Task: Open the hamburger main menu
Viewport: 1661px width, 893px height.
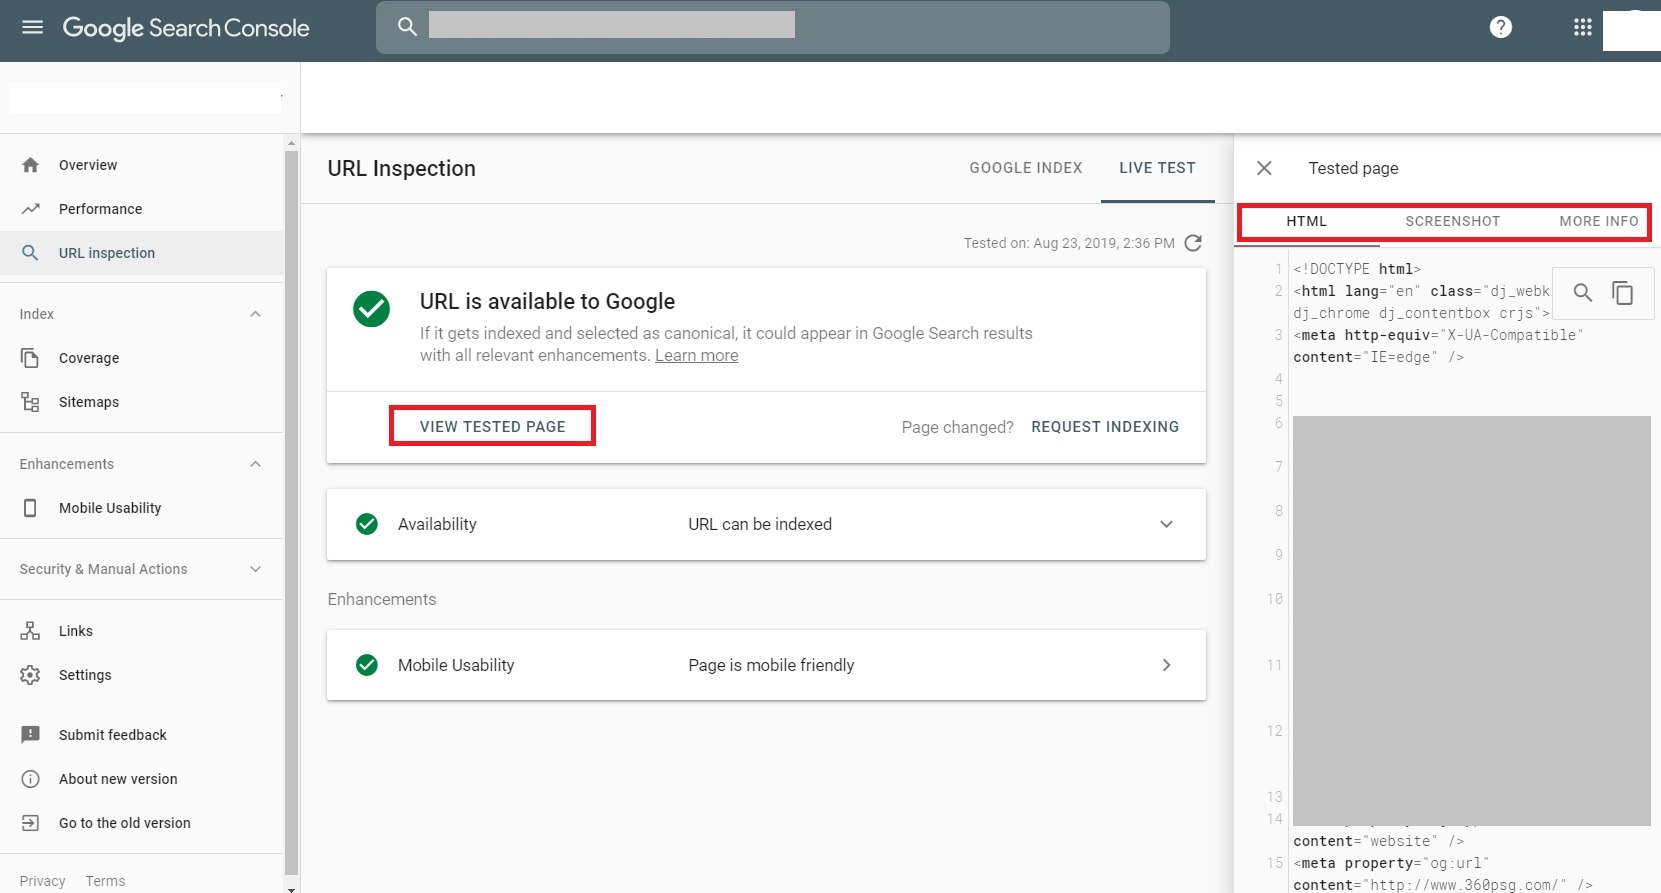Action: click(x=33, y=27)
